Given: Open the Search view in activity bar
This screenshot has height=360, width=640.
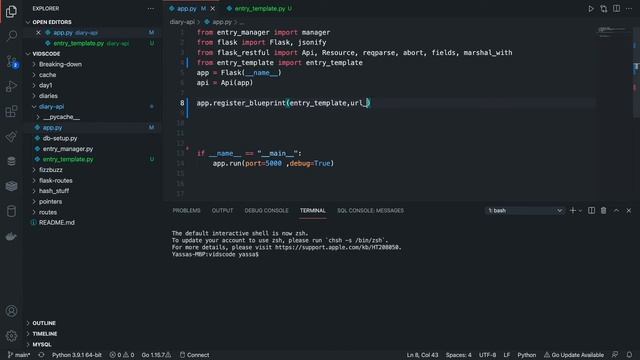Looking at the screenshot, I should point(11,36).
